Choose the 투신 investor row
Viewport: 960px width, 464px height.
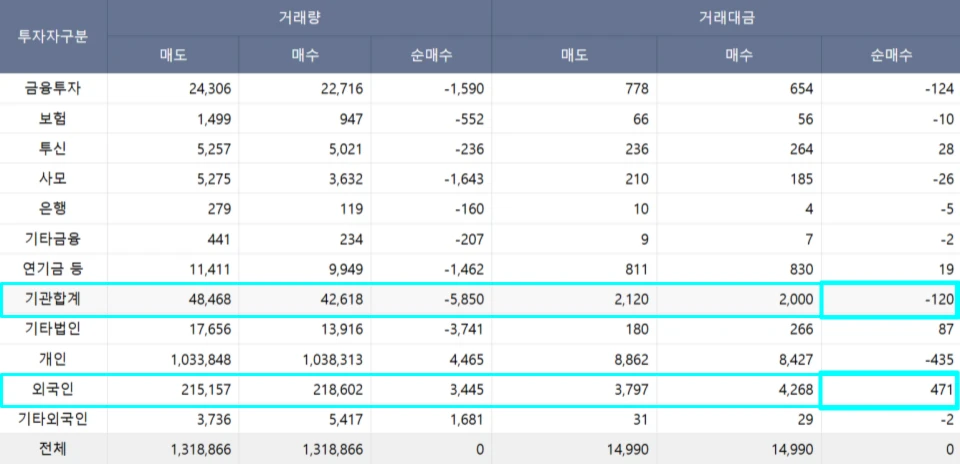pos(53,148)
